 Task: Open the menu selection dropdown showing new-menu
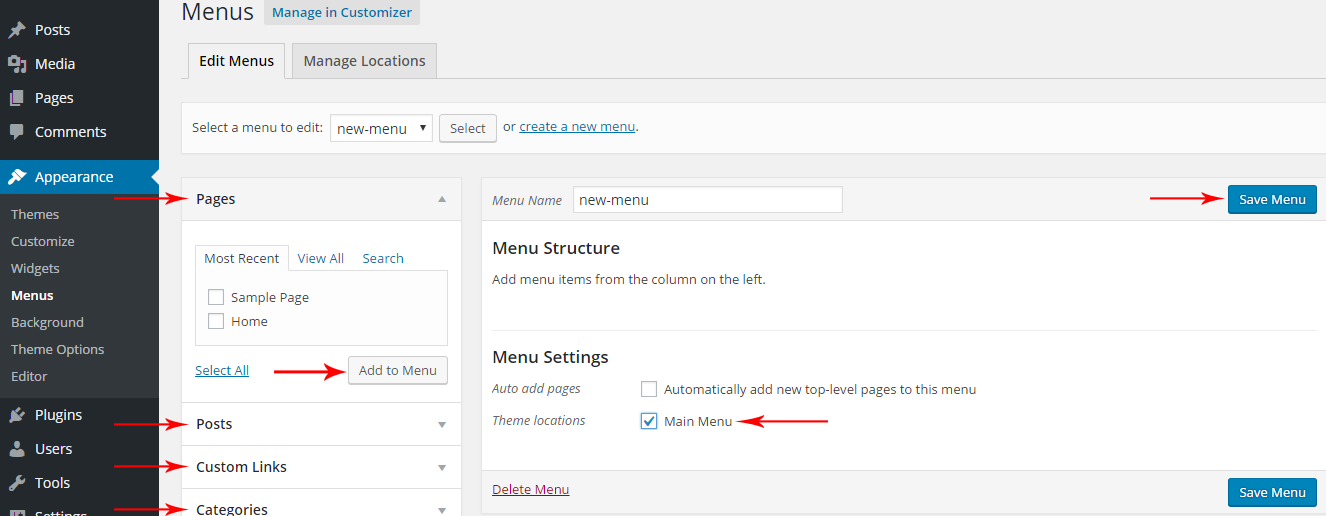pos(381,128)
